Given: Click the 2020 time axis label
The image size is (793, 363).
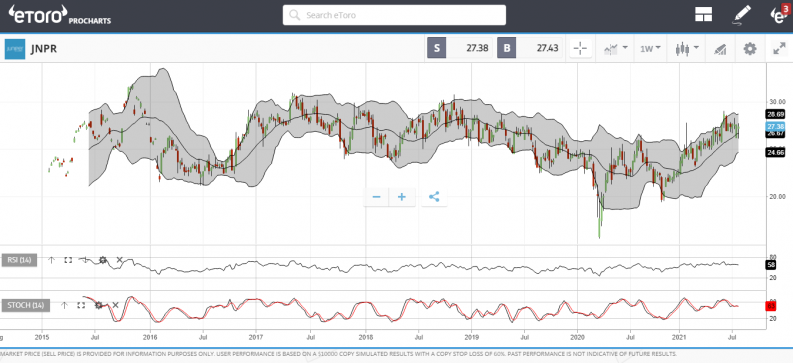Looking at the screenshot, I should point(578,336).
